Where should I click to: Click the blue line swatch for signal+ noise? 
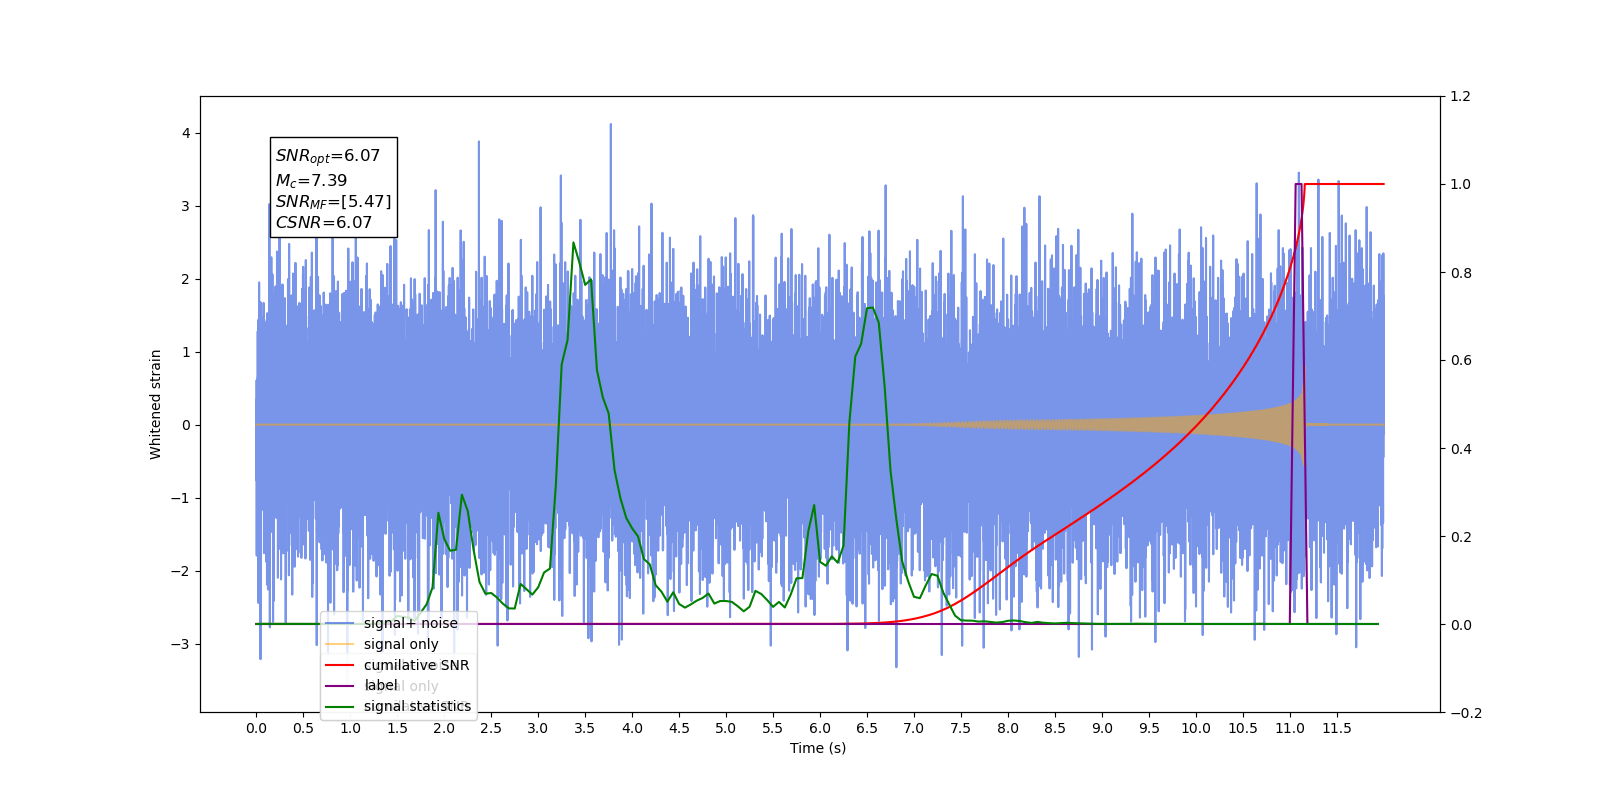click(340, 623)
